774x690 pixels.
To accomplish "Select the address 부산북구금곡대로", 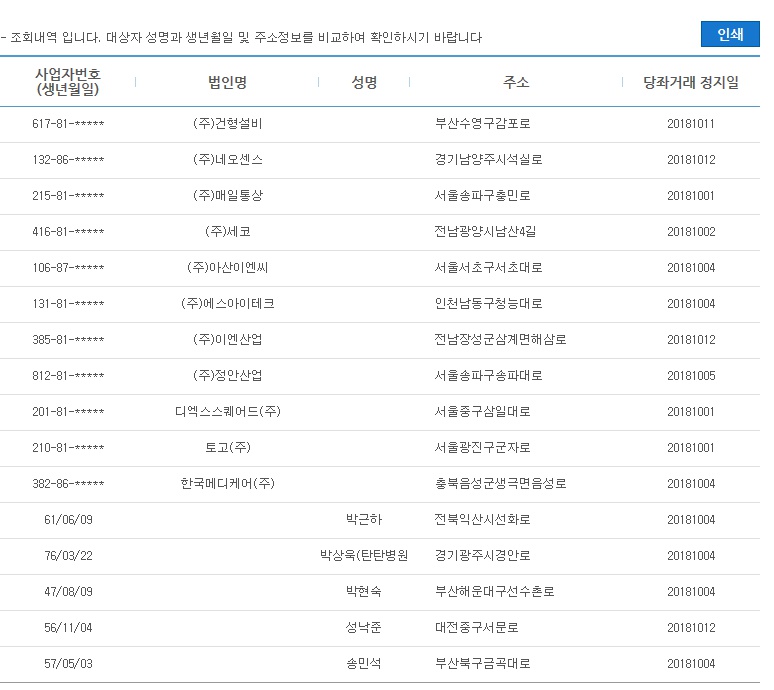I will [482, 664].
